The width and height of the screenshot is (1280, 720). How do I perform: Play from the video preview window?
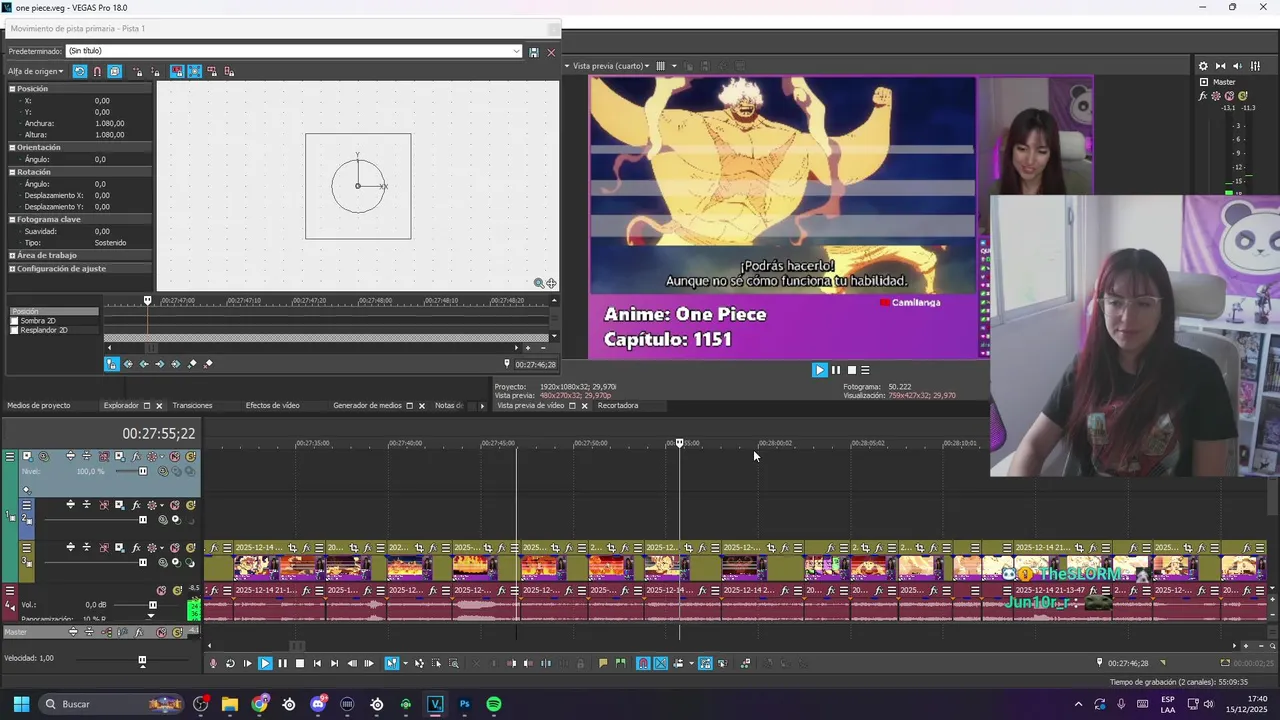(x=820, y=370)
